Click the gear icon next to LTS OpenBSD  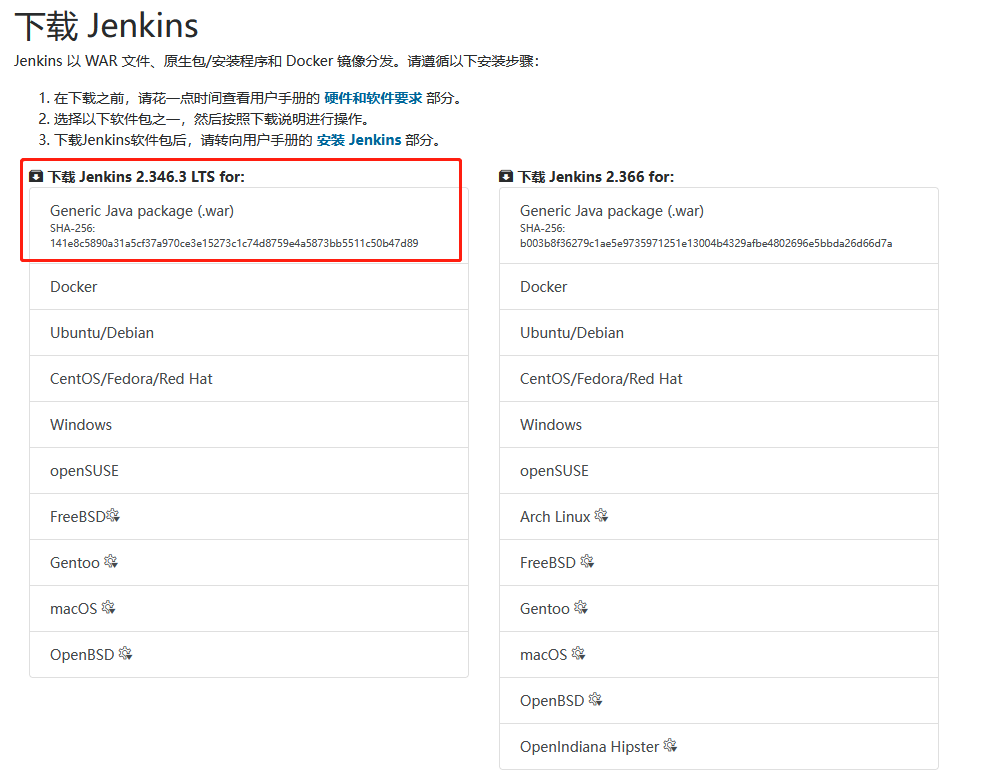coord(125,653)
